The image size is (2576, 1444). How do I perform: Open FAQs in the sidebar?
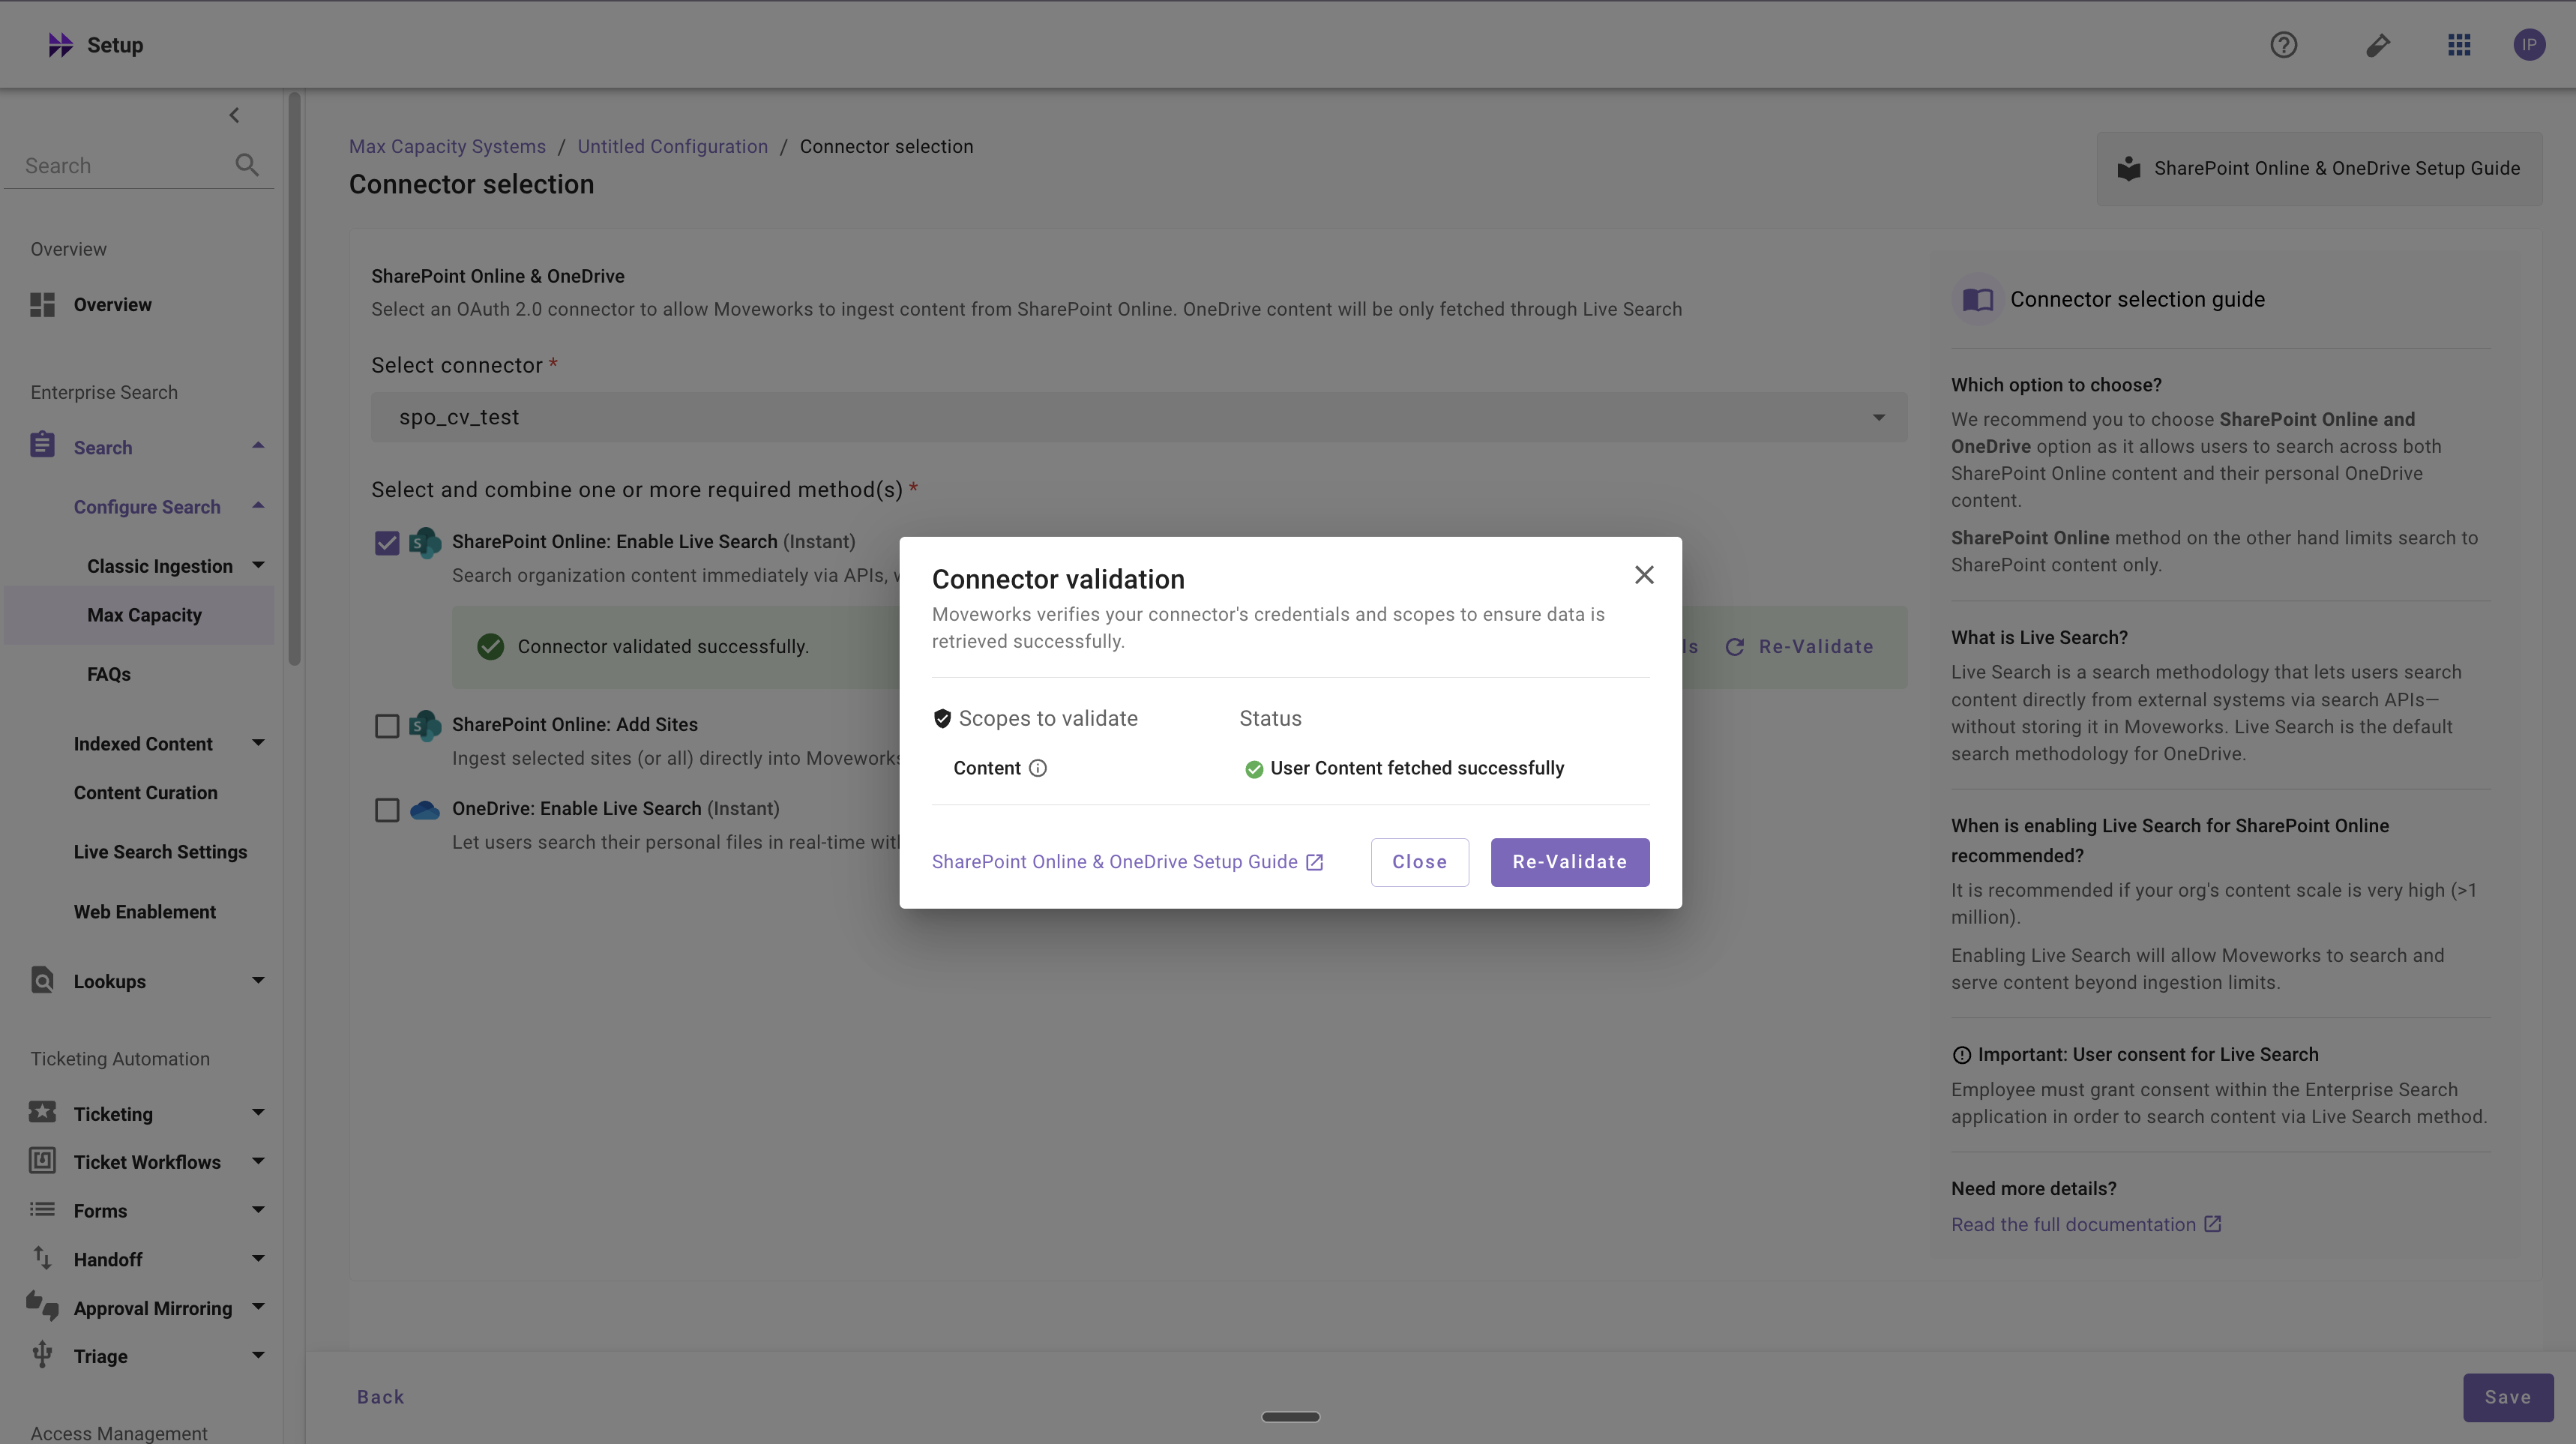[109, 674]
